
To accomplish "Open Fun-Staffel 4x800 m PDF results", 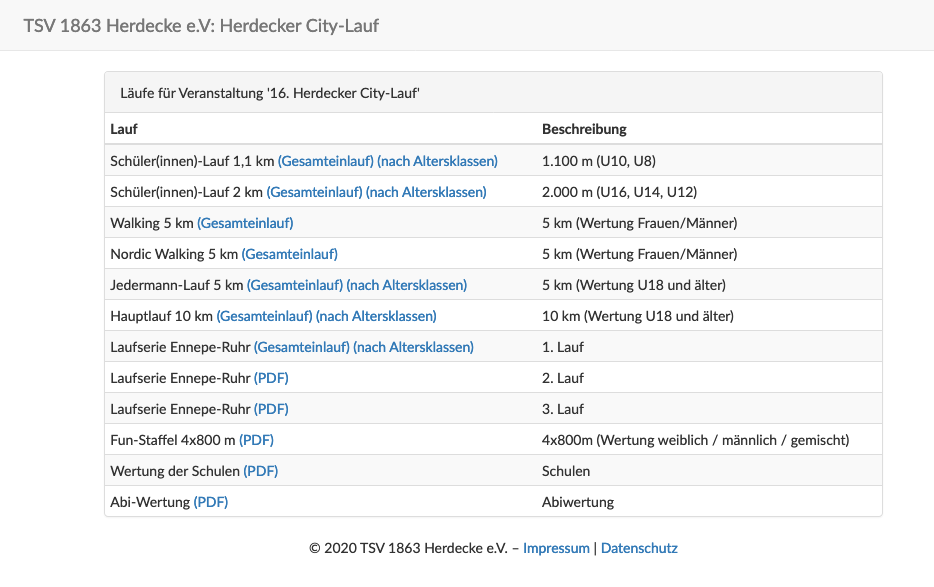I will (x=257, y=439).
